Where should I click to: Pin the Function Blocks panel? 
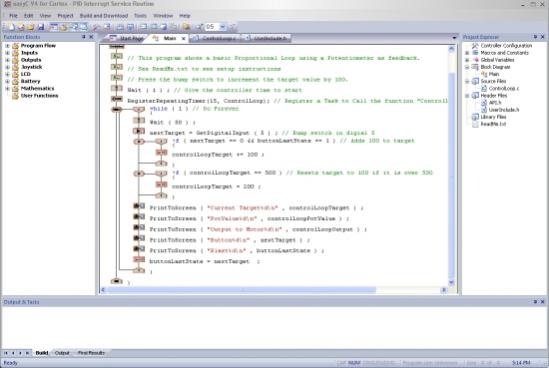tap(84, 37)
